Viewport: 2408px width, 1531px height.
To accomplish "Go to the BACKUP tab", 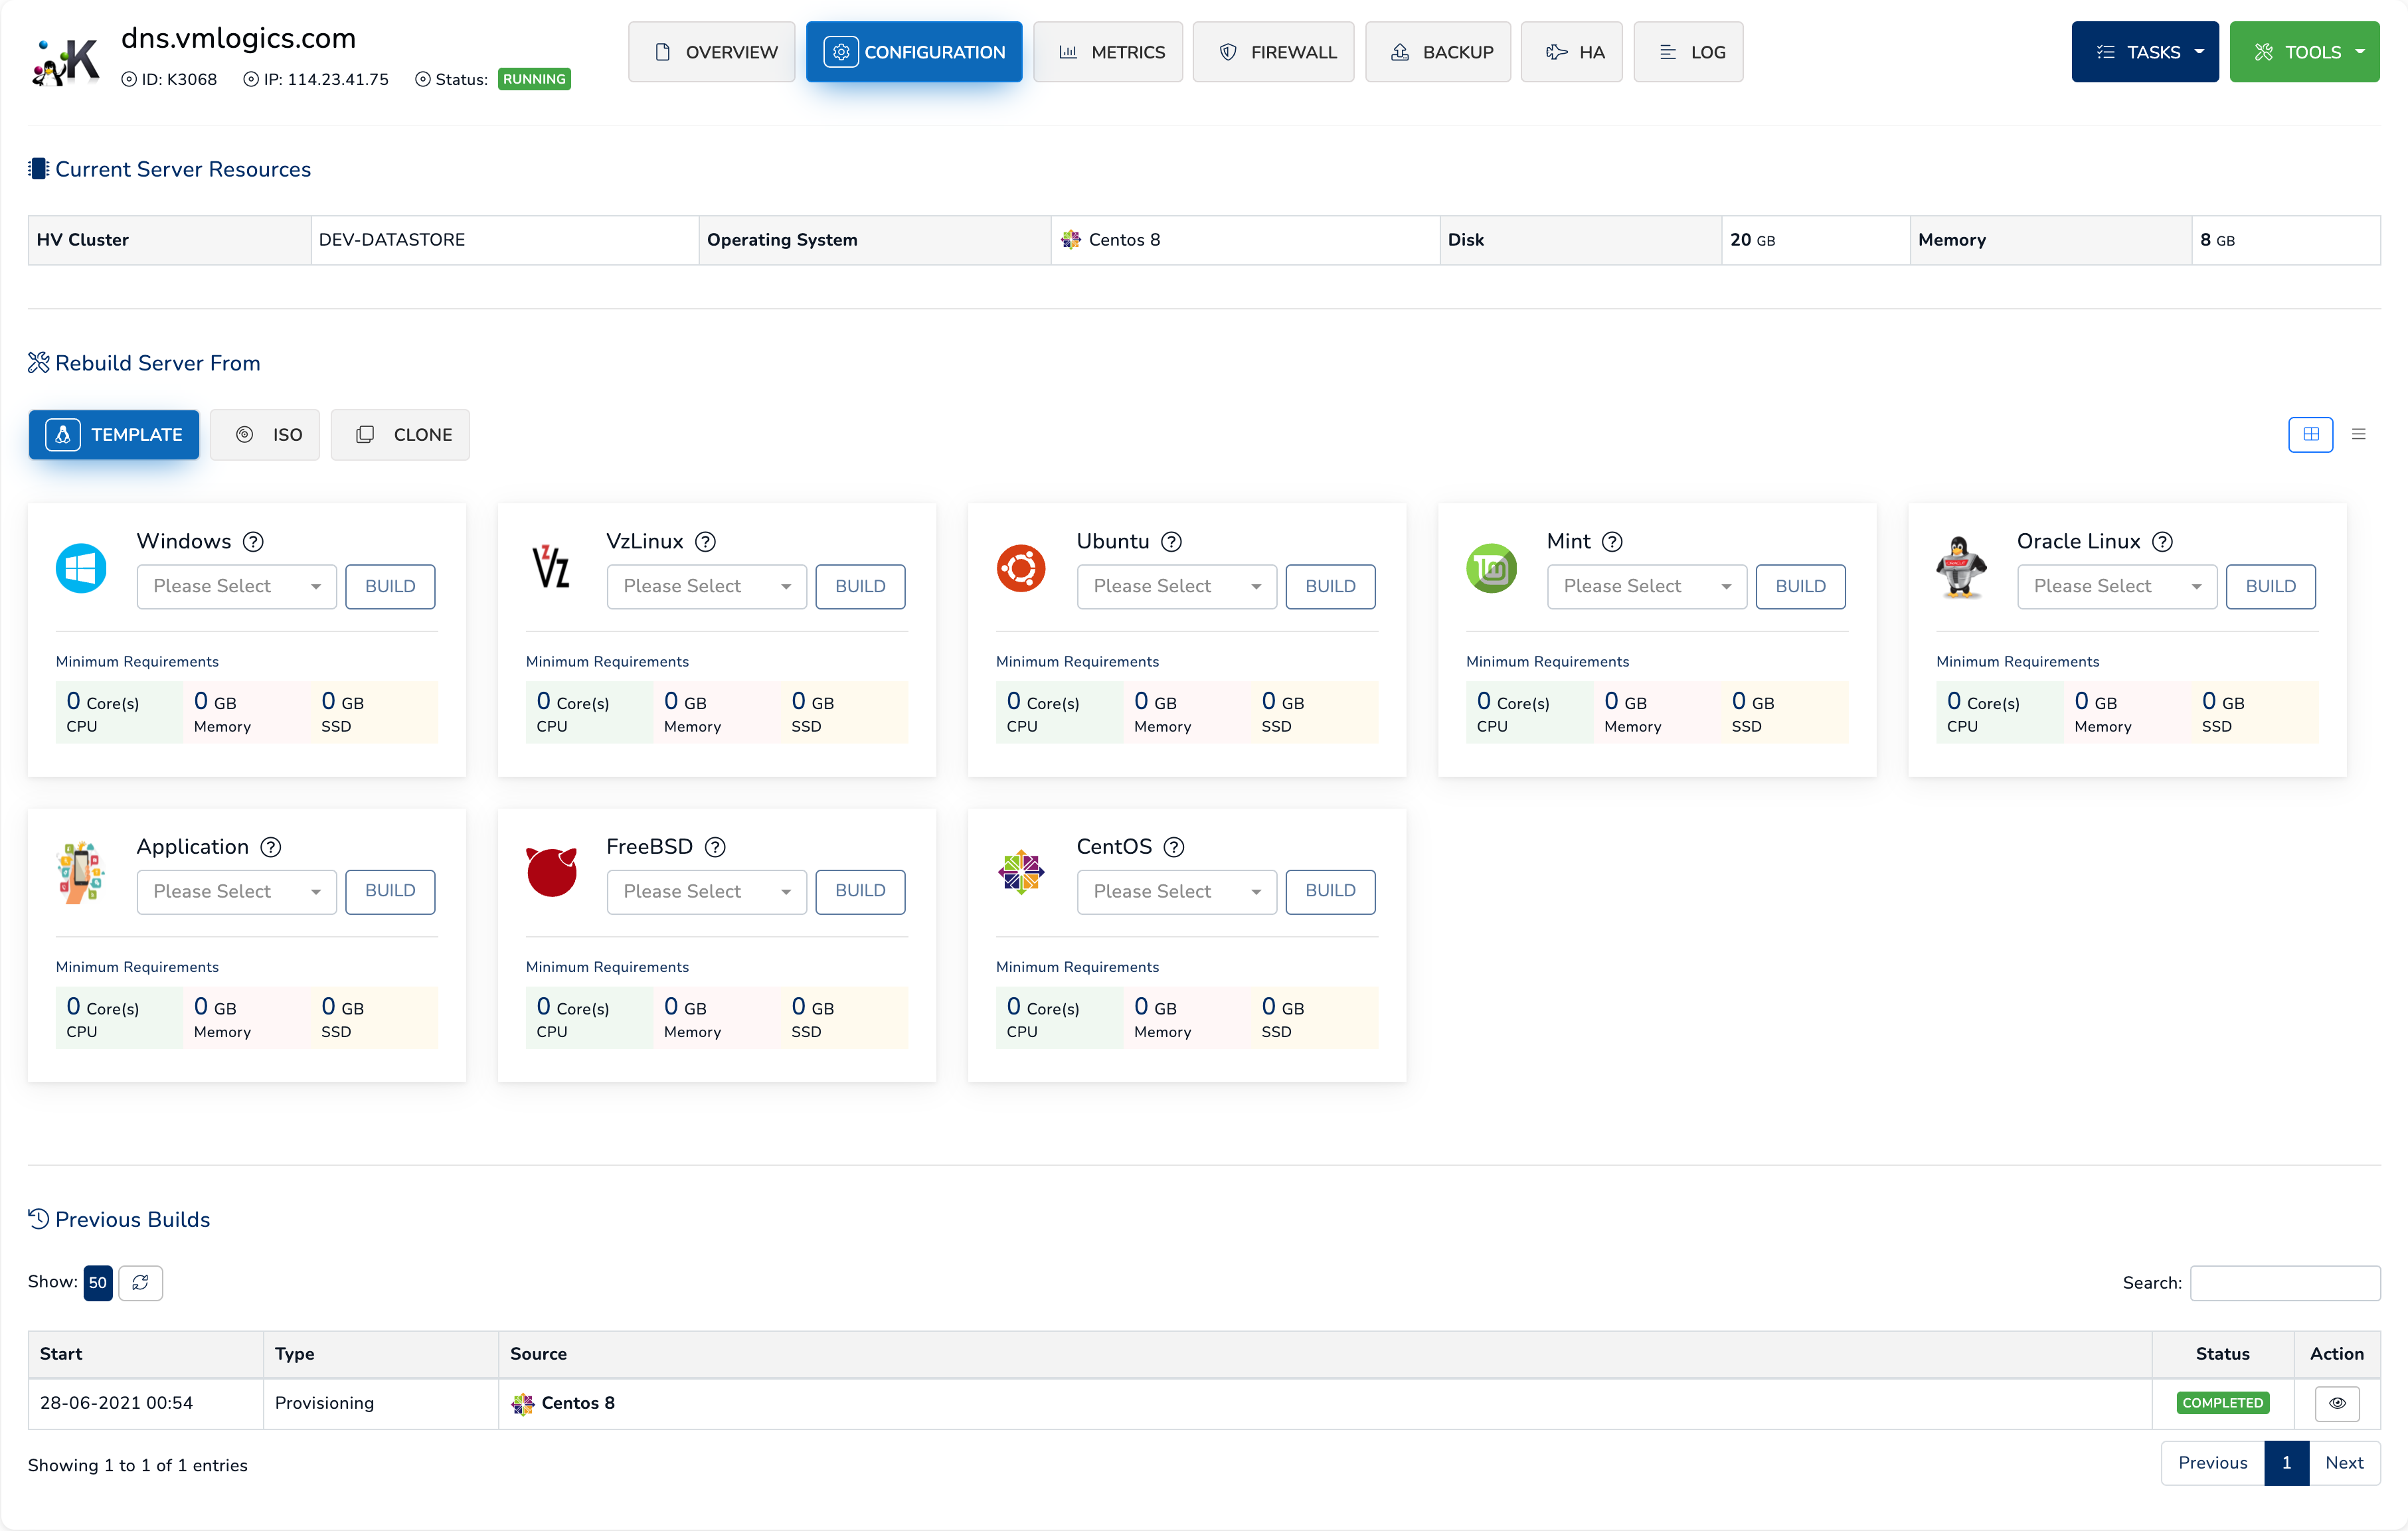I will 1438,52.
